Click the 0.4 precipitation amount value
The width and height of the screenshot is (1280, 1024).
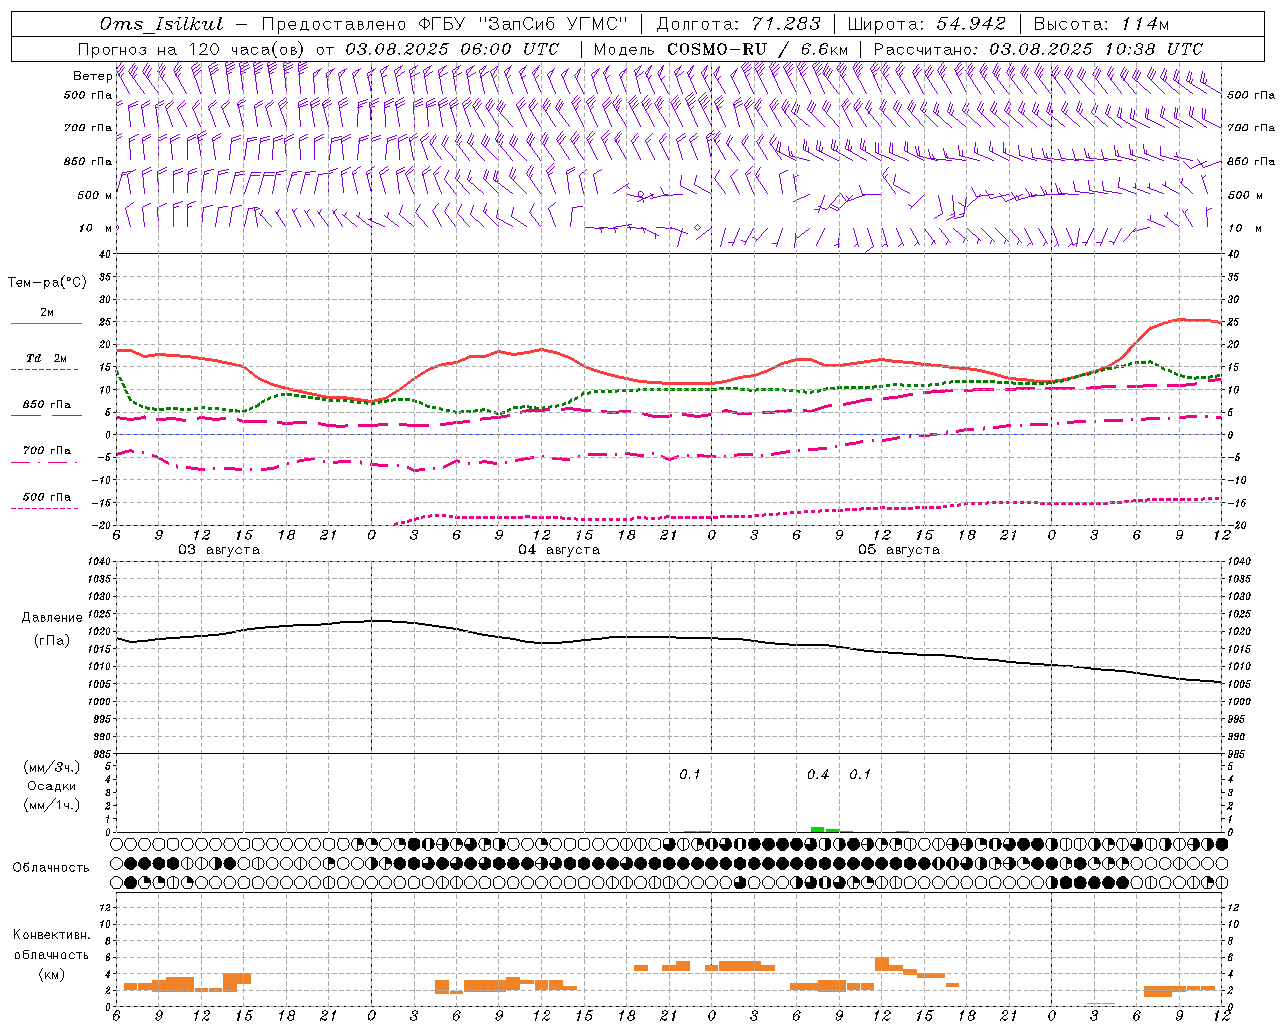[818, 775]
